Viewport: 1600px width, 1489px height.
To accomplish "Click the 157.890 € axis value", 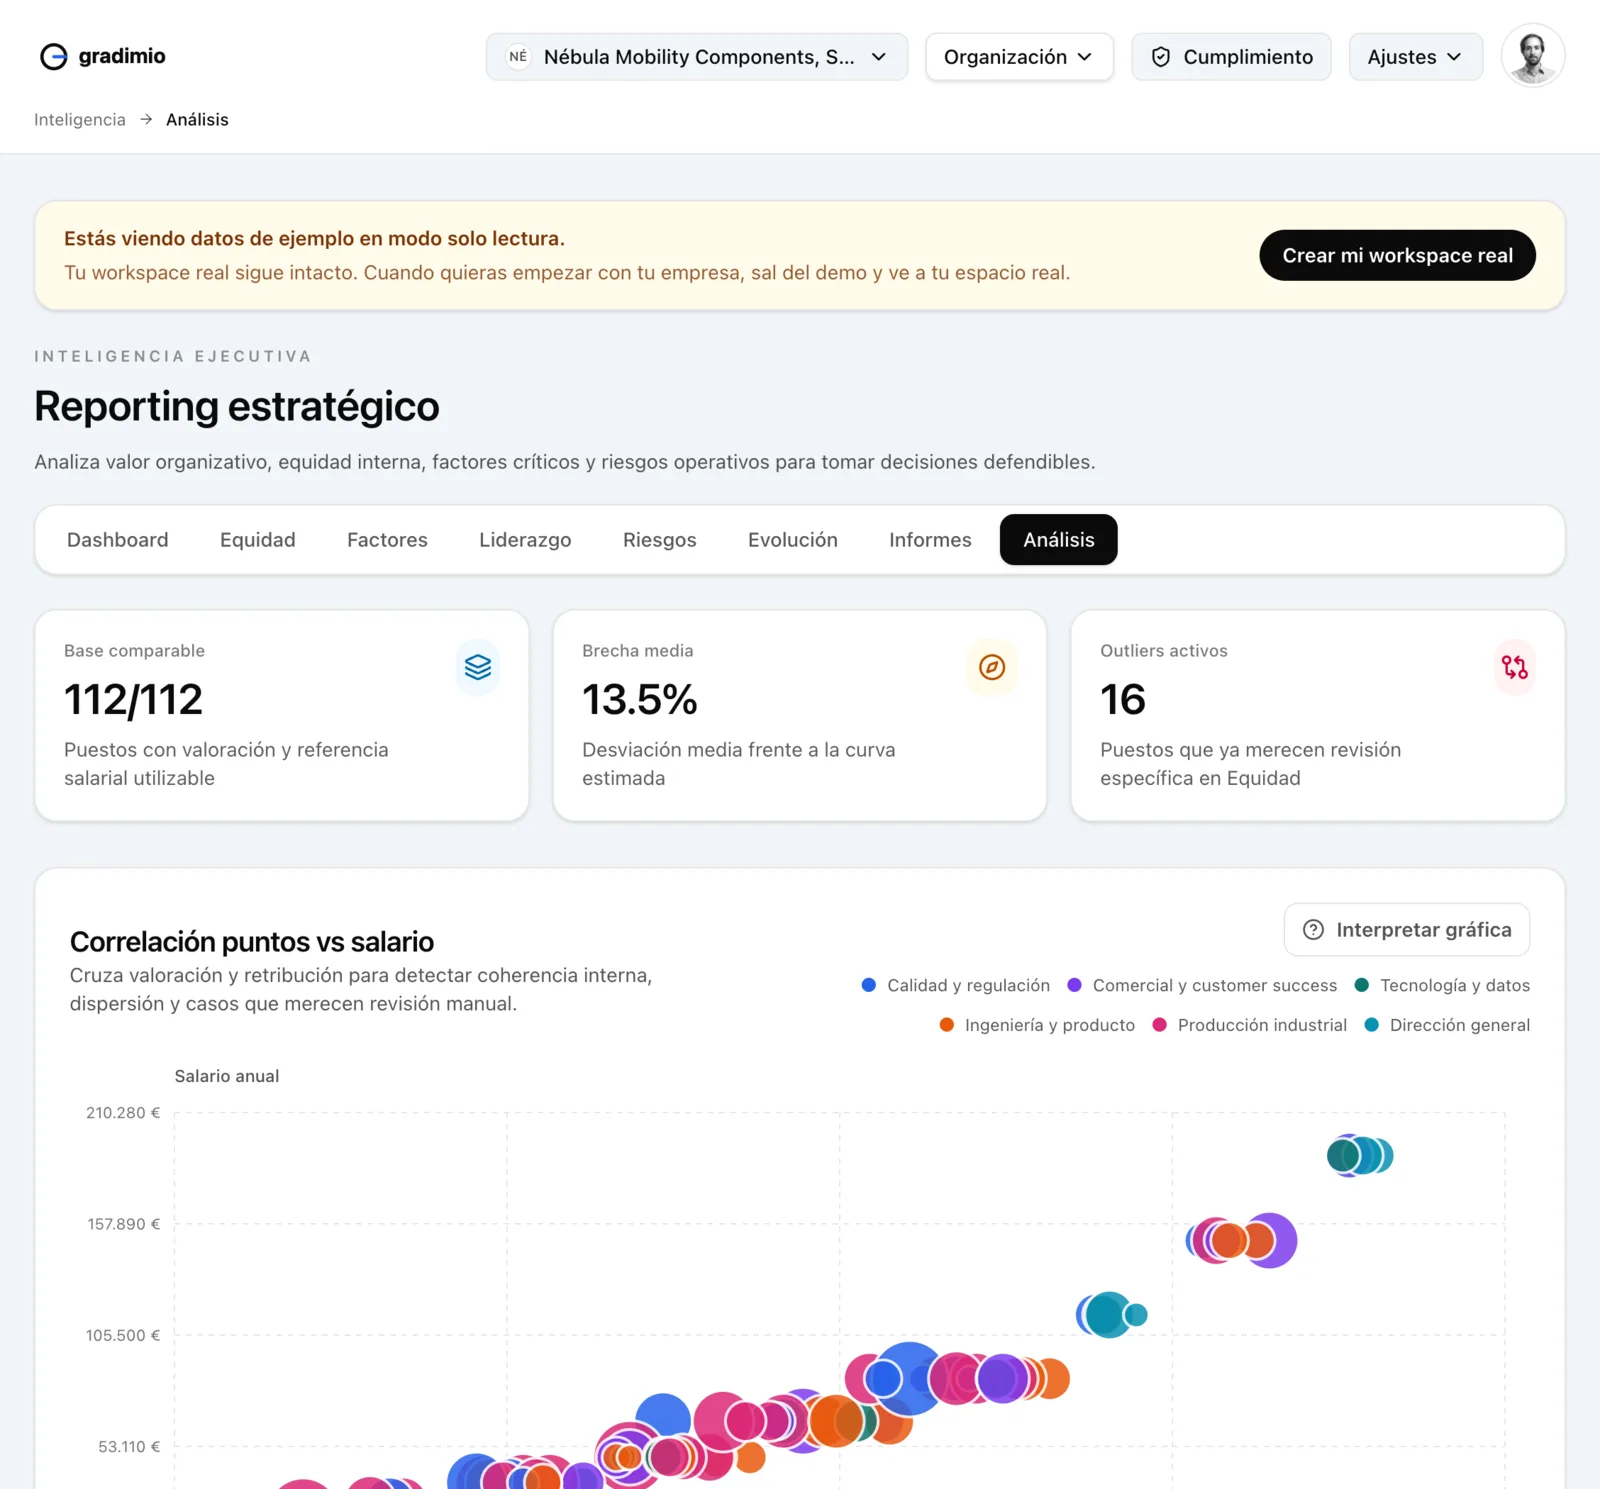I will 123,1224.
